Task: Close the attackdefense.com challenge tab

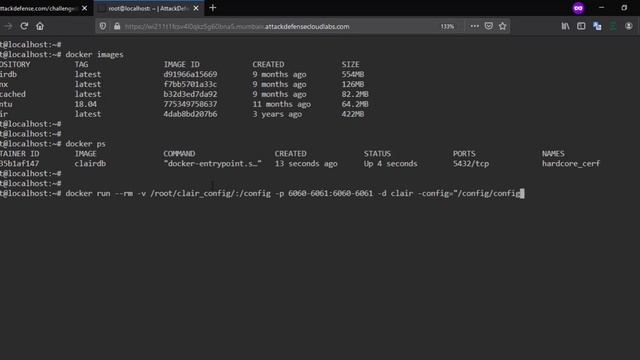Action: [x=84, y=8]
